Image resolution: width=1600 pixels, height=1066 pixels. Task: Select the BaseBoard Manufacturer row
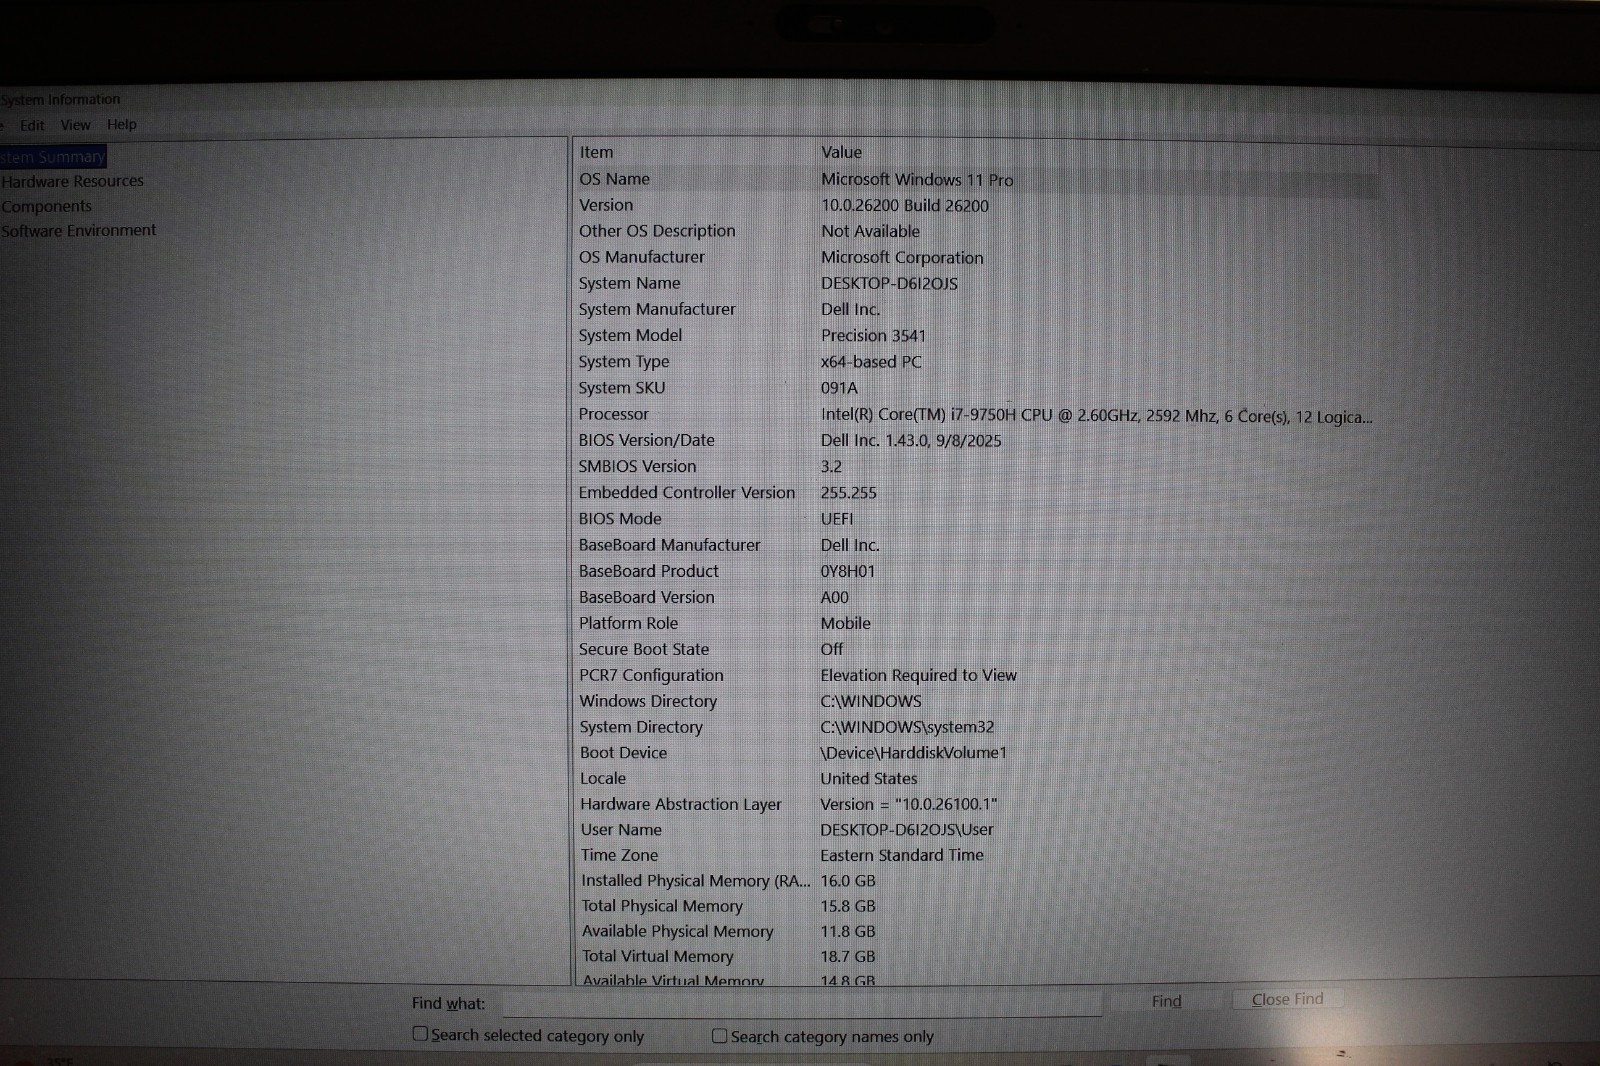[976, 545]
